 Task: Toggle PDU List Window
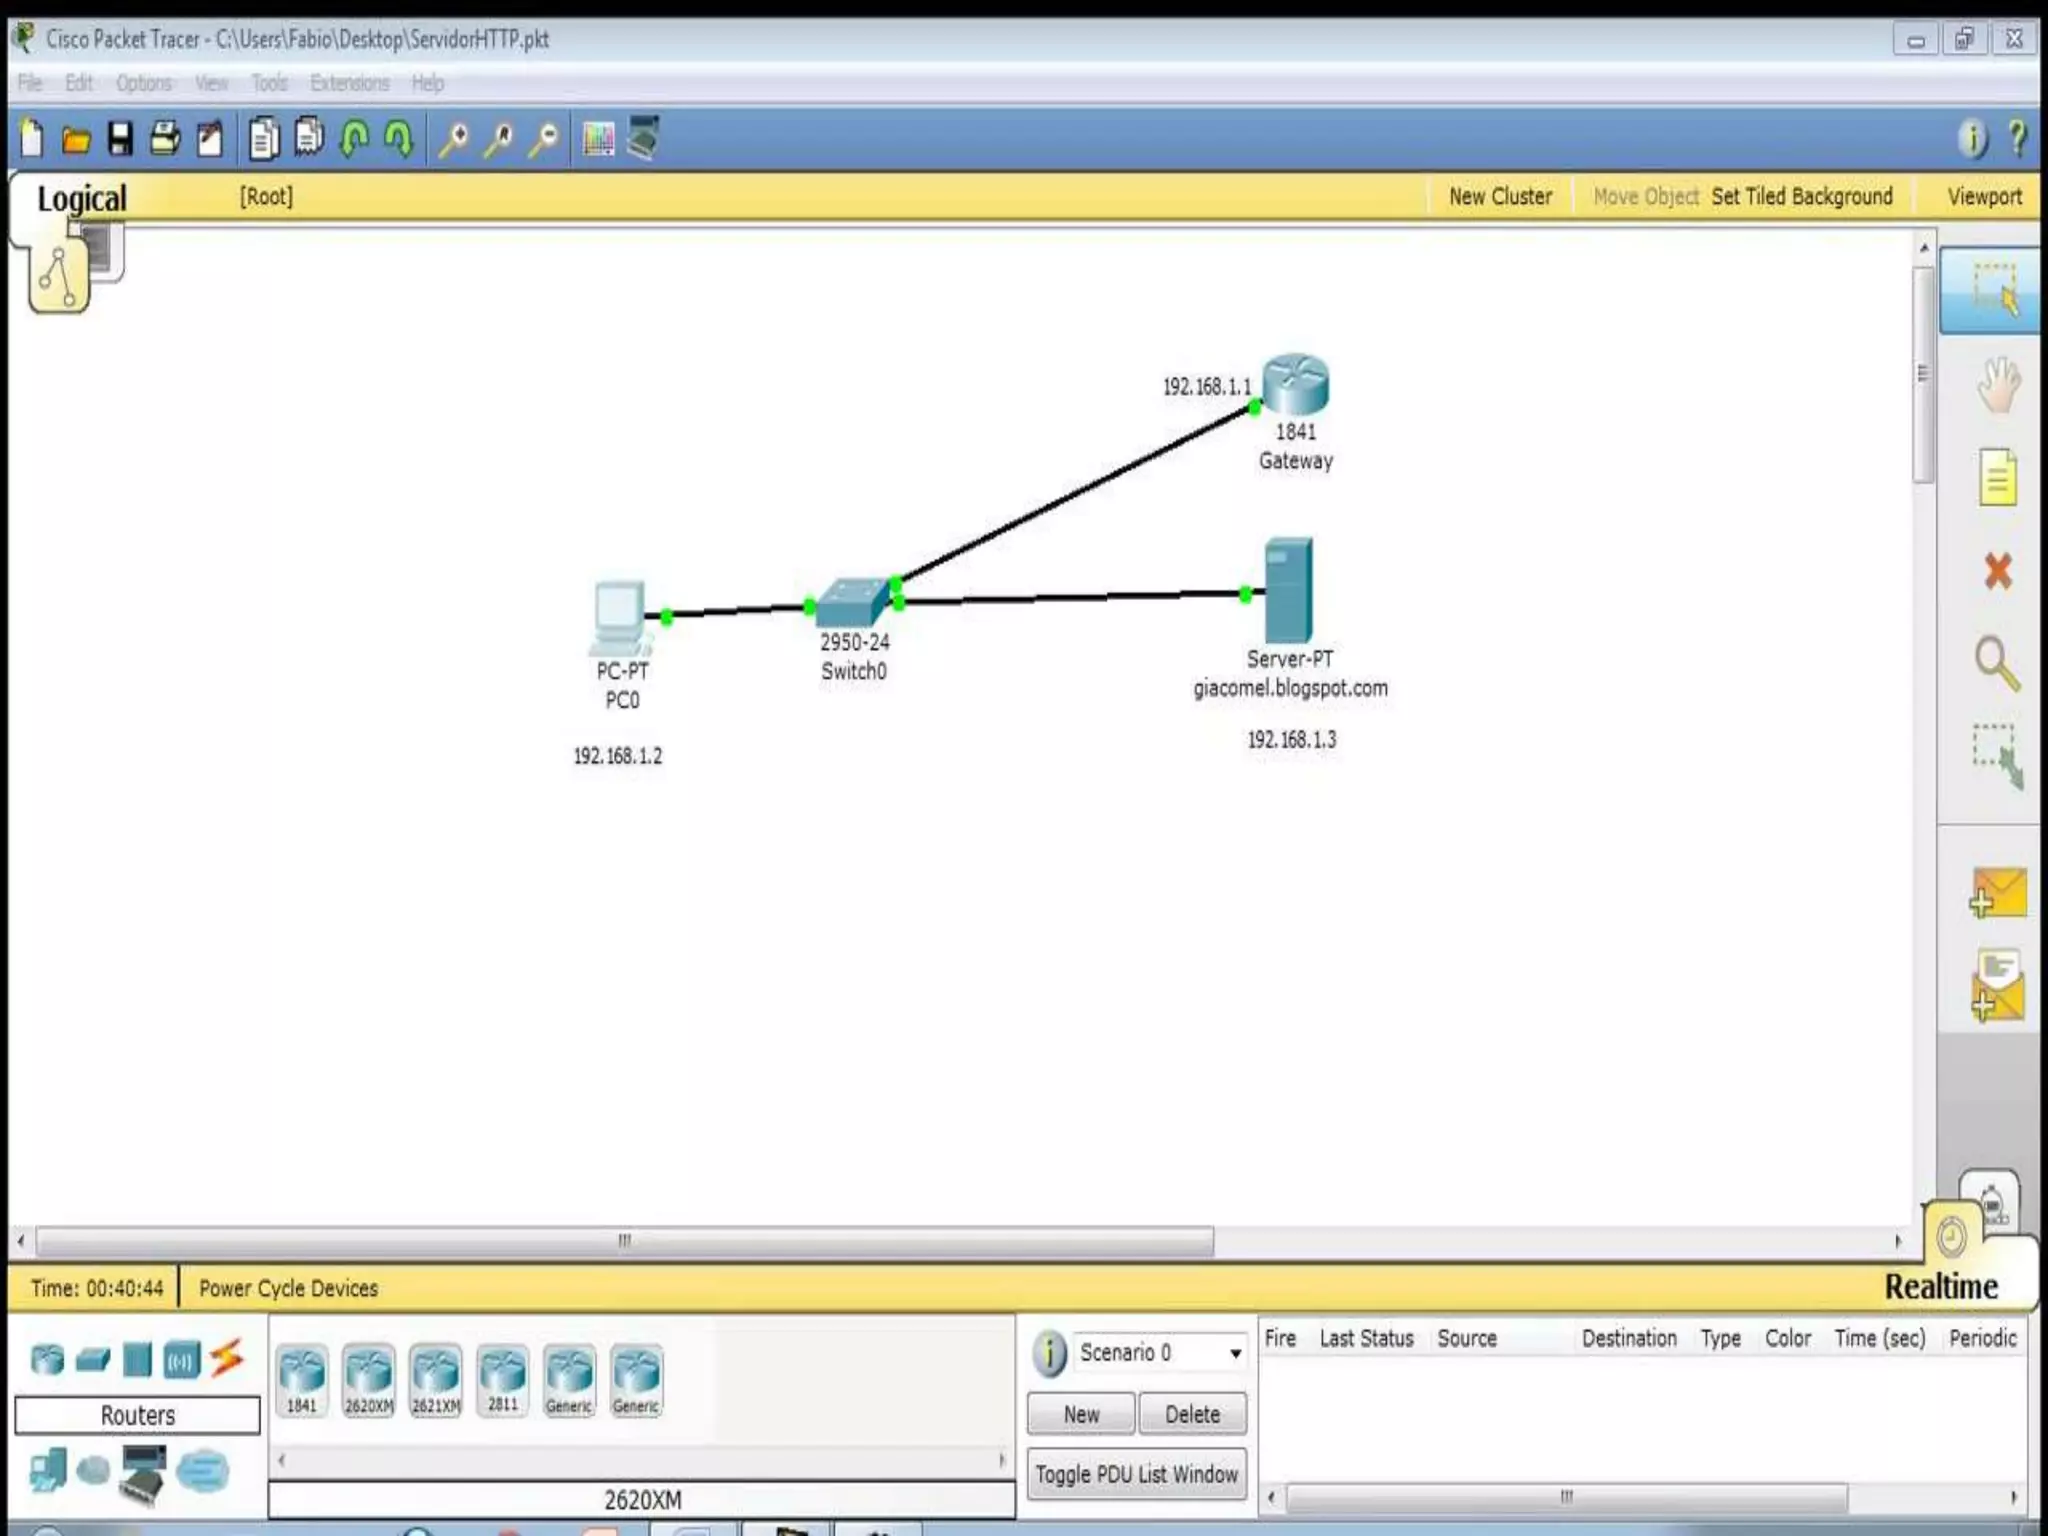(x=1136, y=1474)
